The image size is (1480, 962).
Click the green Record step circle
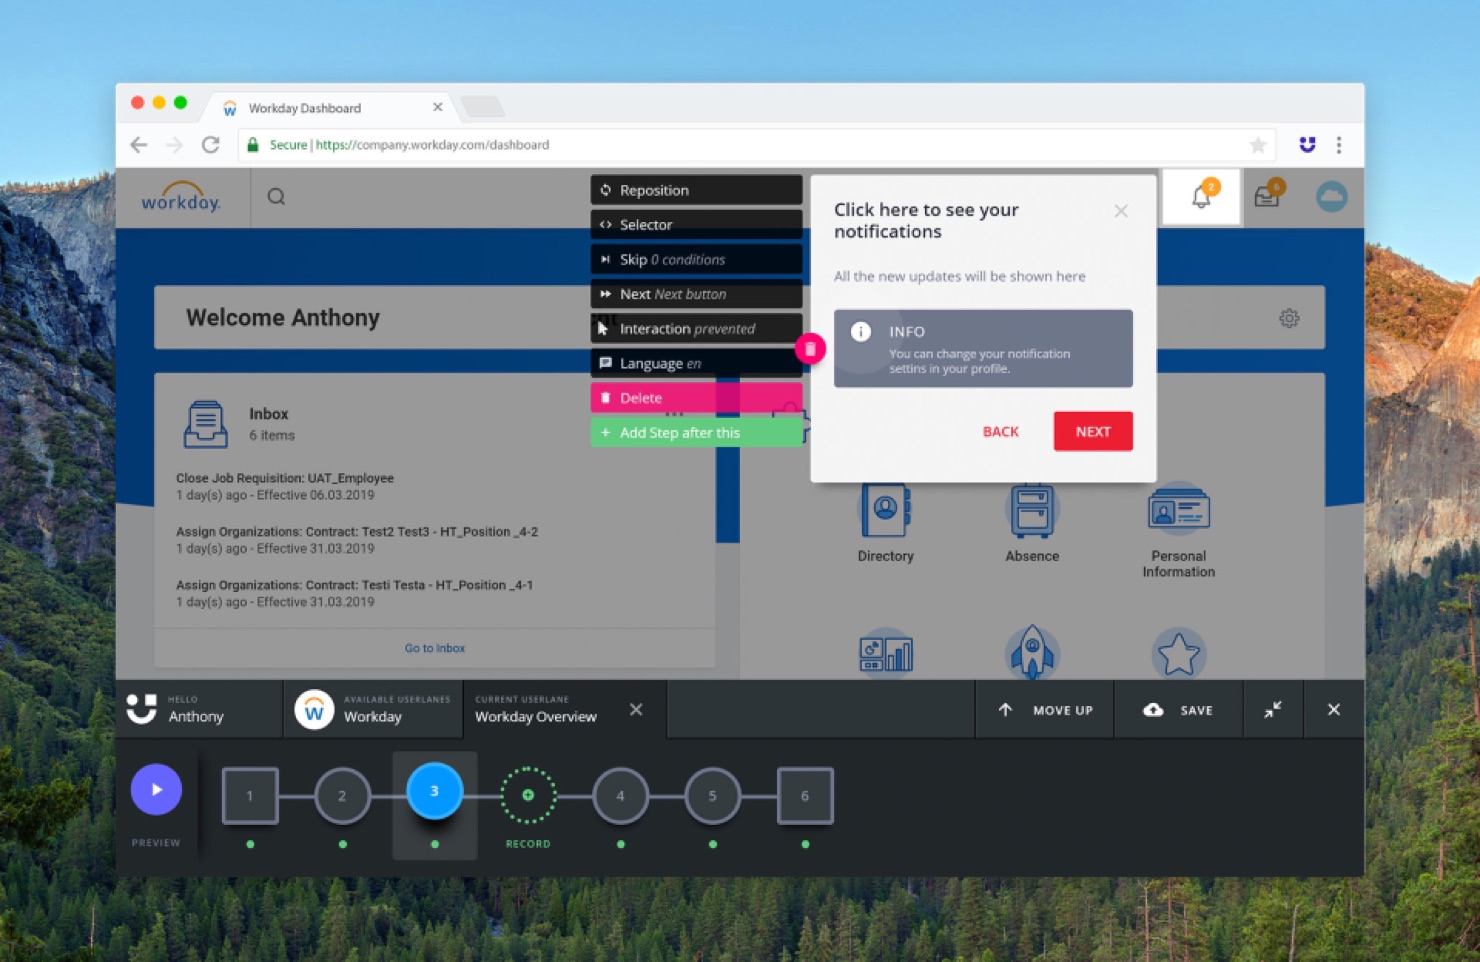(x=528, y=796)
